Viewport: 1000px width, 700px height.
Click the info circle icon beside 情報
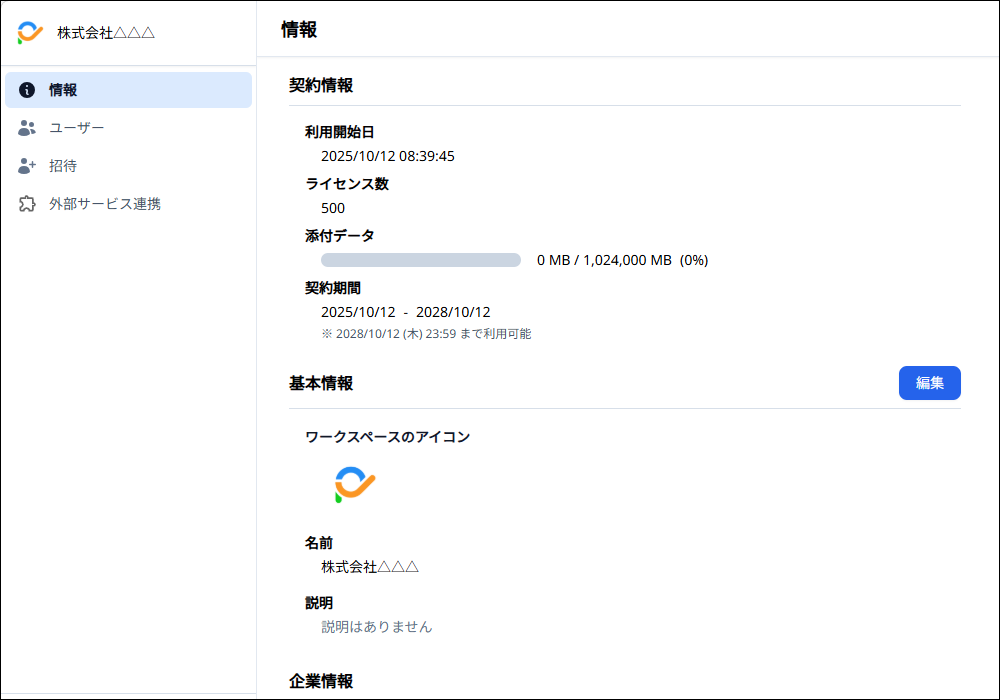[x=27, y=90]
